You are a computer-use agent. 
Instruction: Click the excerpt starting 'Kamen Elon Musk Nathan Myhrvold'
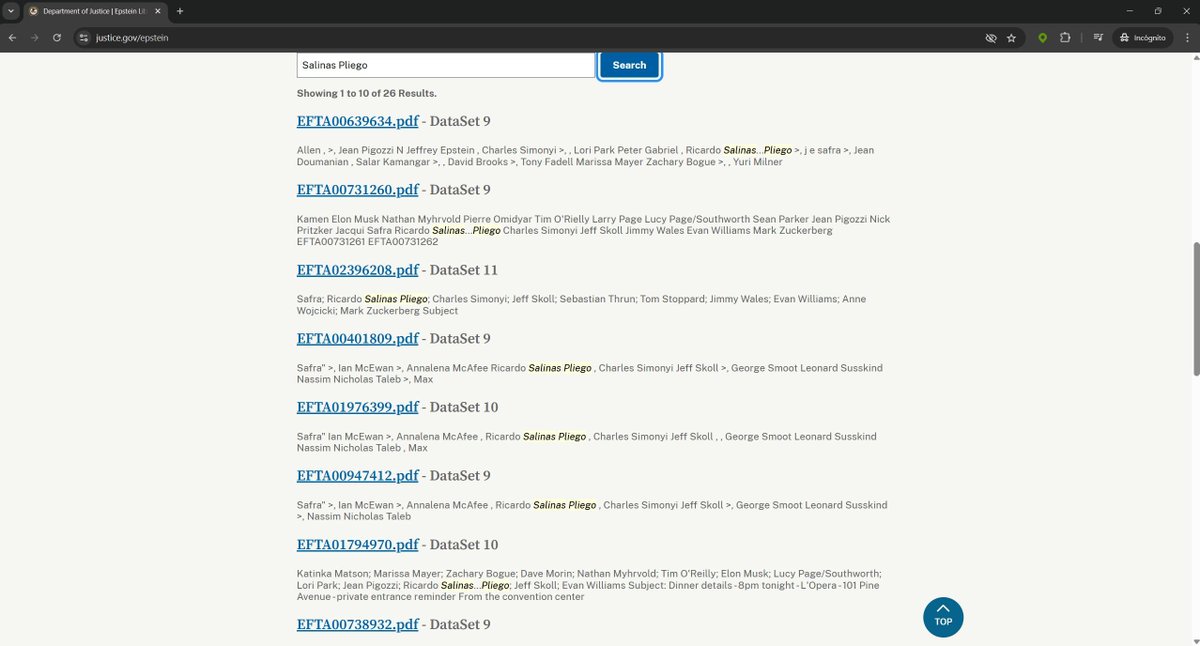tap(593, 230)
